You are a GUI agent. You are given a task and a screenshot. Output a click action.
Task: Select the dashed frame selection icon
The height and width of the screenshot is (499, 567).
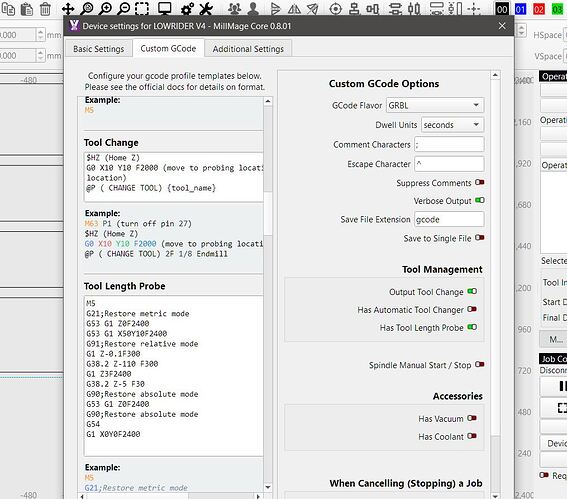coord(142,9)
